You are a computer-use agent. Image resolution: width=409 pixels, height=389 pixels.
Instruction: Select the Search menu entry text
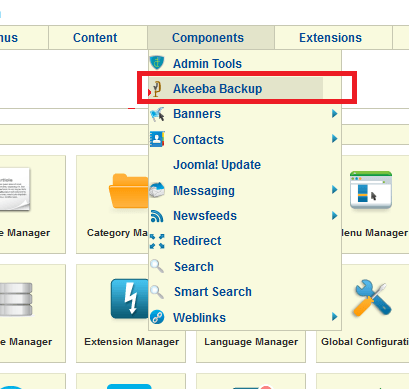194,267
